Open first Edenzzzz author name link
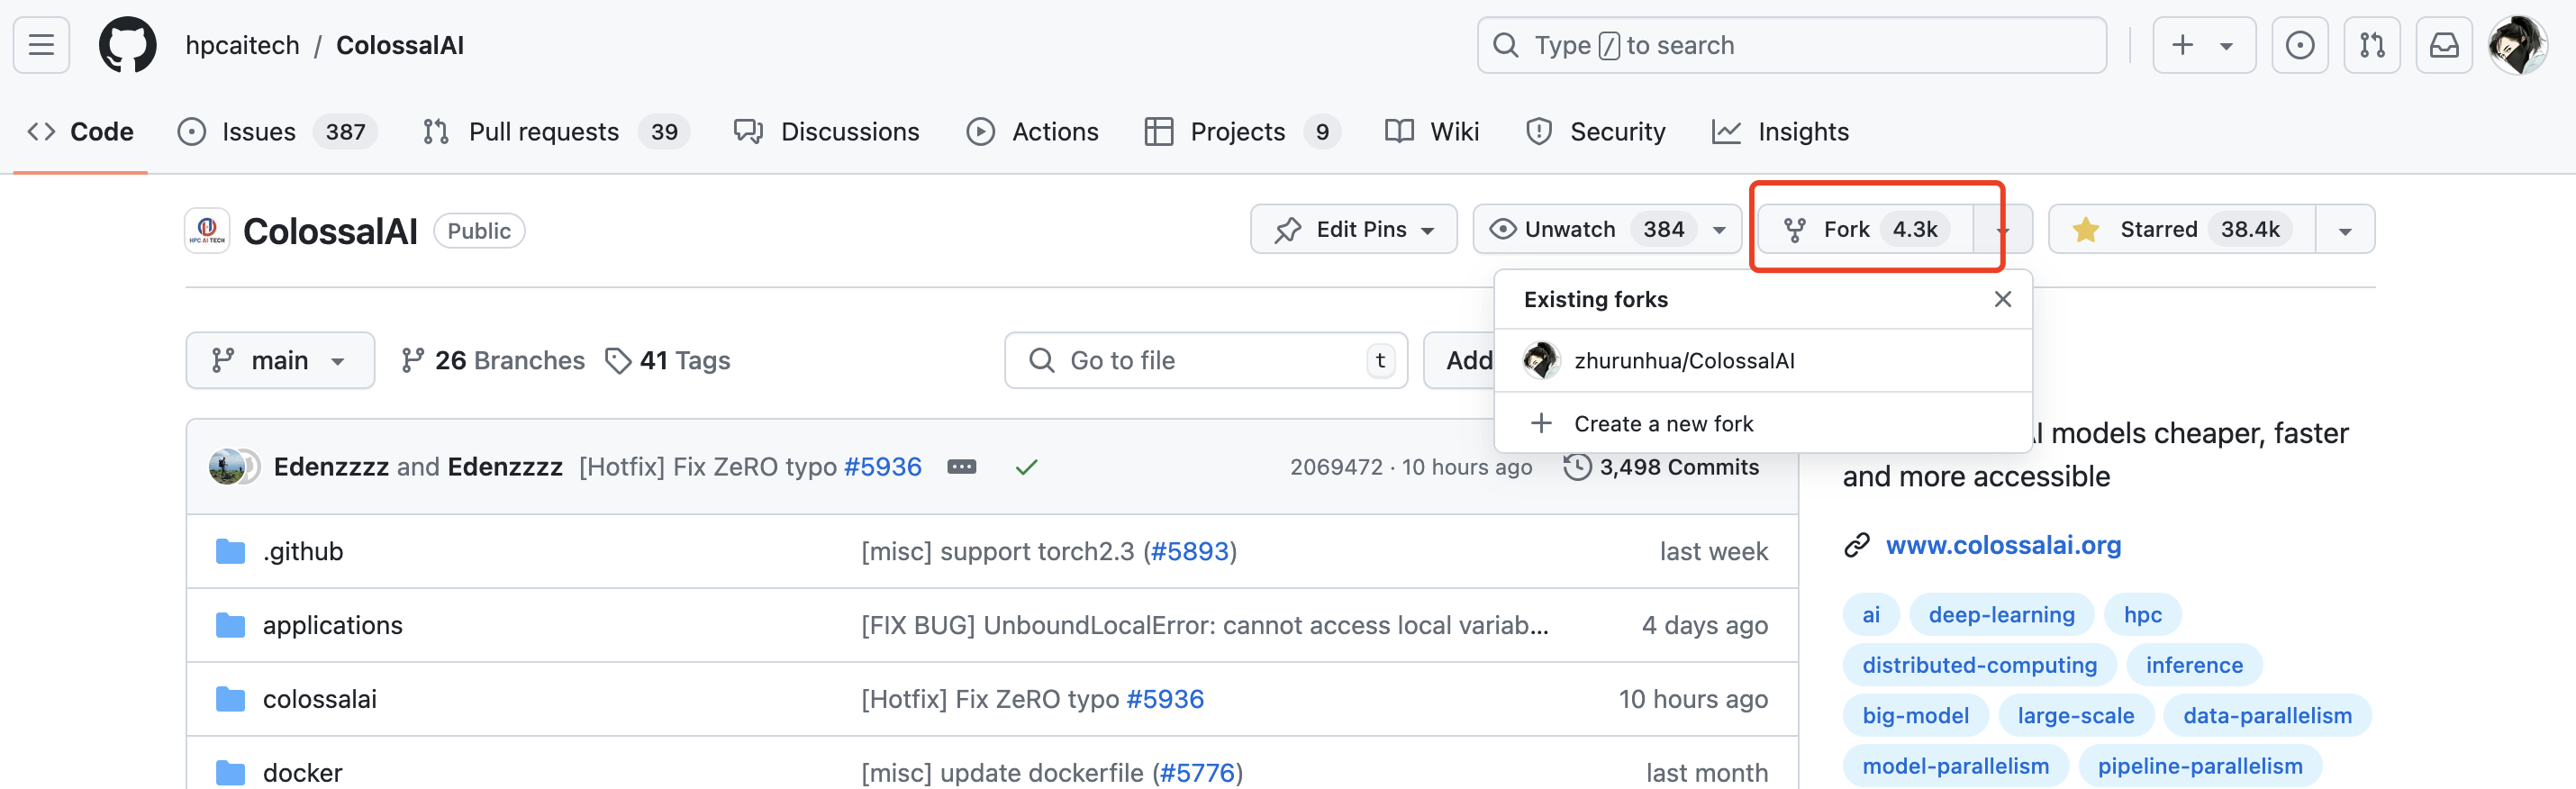 (x=331, y=467)
